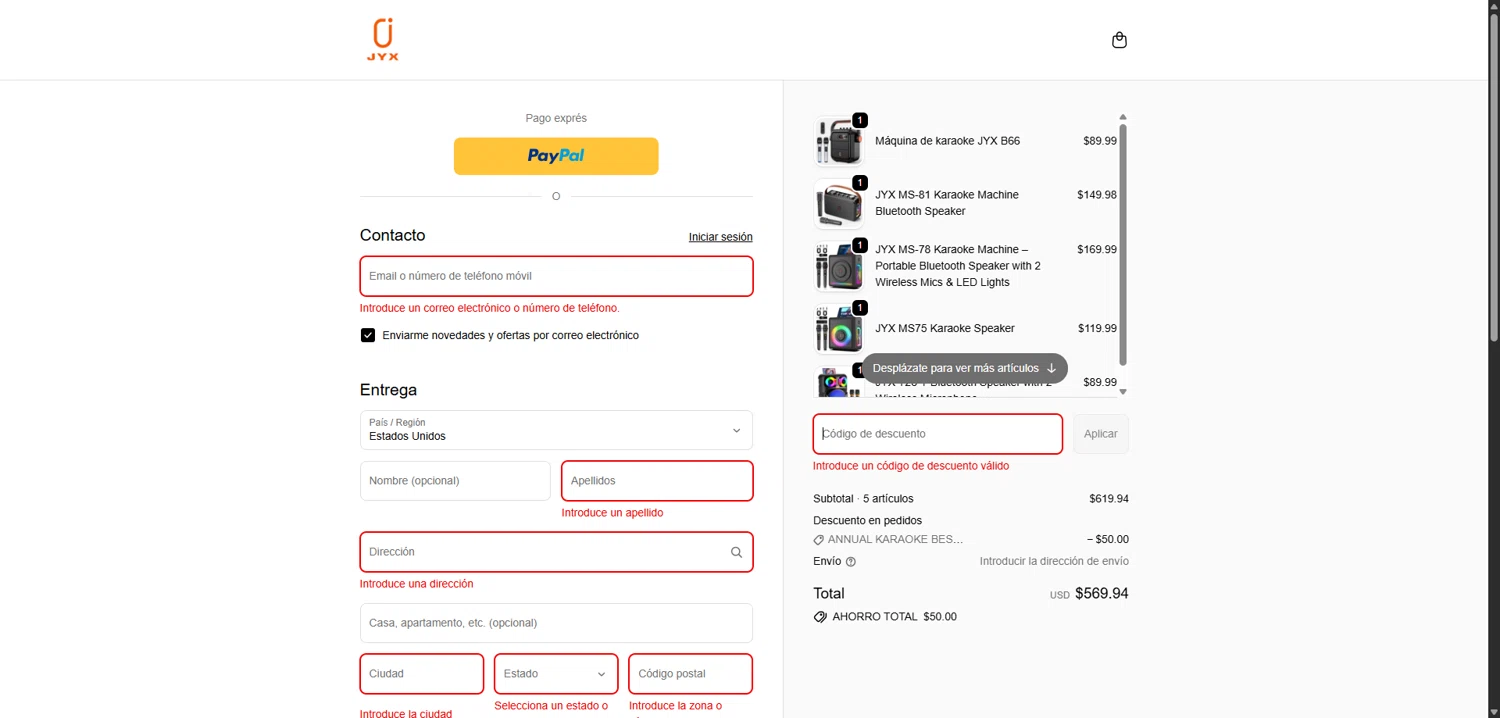Viewport: 1500px width, 718px height.
Task: Click the $149.98 price
Action: pos(1097,195)
